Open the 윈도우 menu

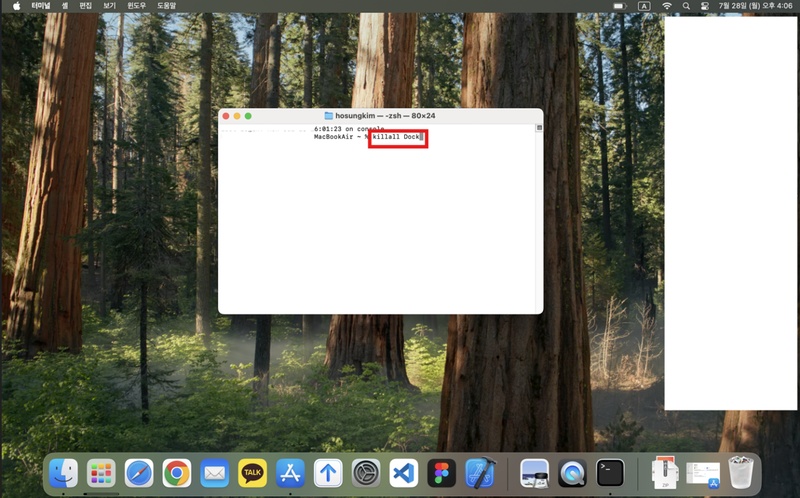click(x=136, y=6)
